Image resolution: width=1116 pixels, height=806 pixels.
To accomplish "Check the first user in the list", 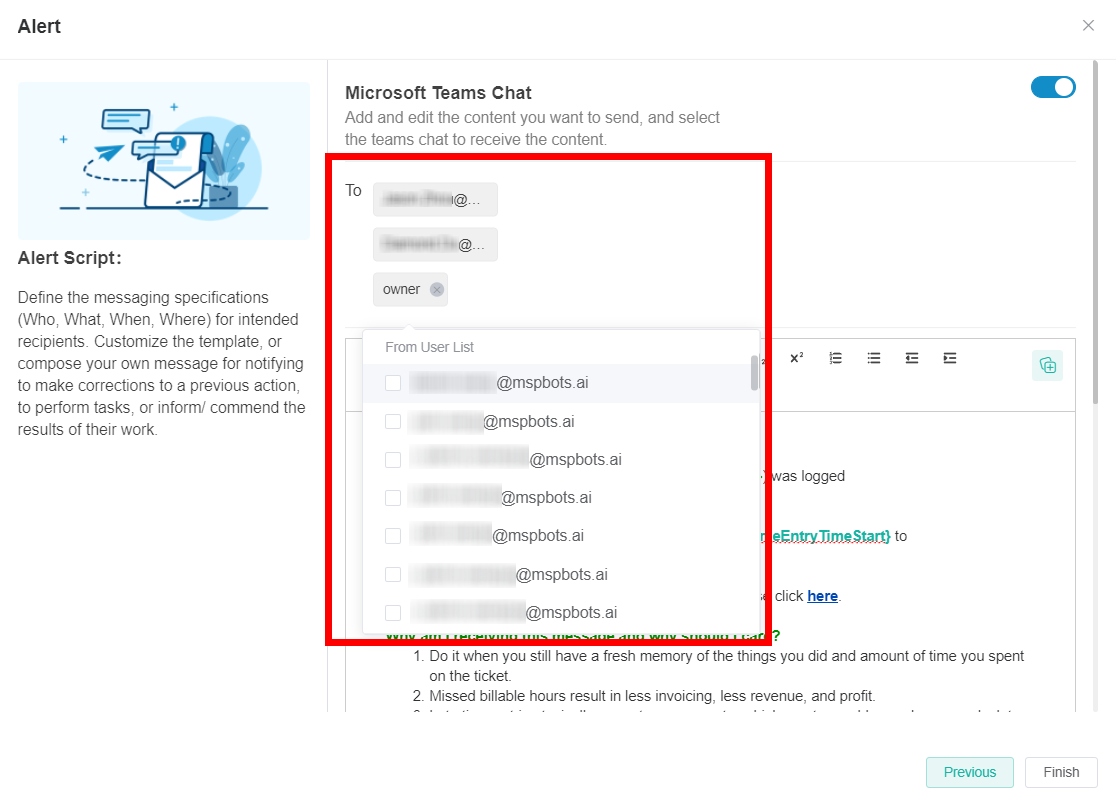I will pos(393,383).
